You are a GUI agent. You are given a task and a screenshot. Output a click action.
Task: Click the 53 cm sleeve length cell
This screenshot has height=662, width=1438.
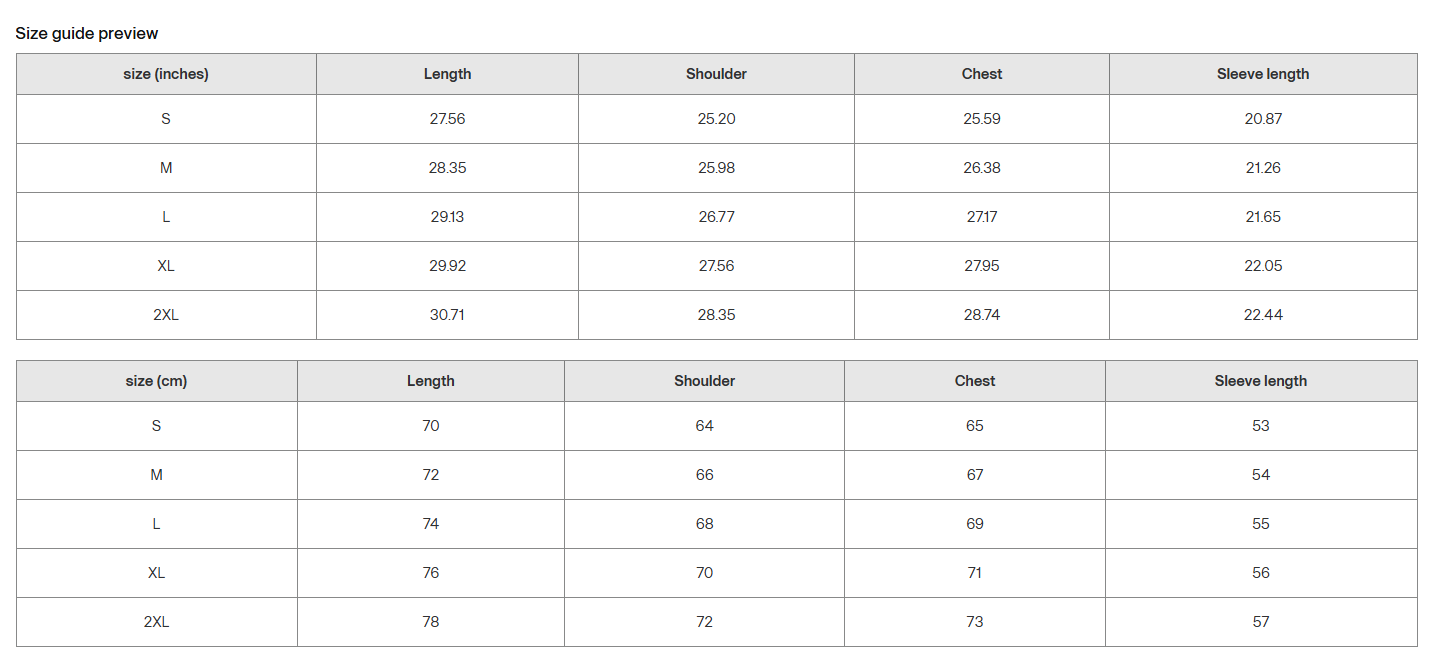tap(1260, 426)
